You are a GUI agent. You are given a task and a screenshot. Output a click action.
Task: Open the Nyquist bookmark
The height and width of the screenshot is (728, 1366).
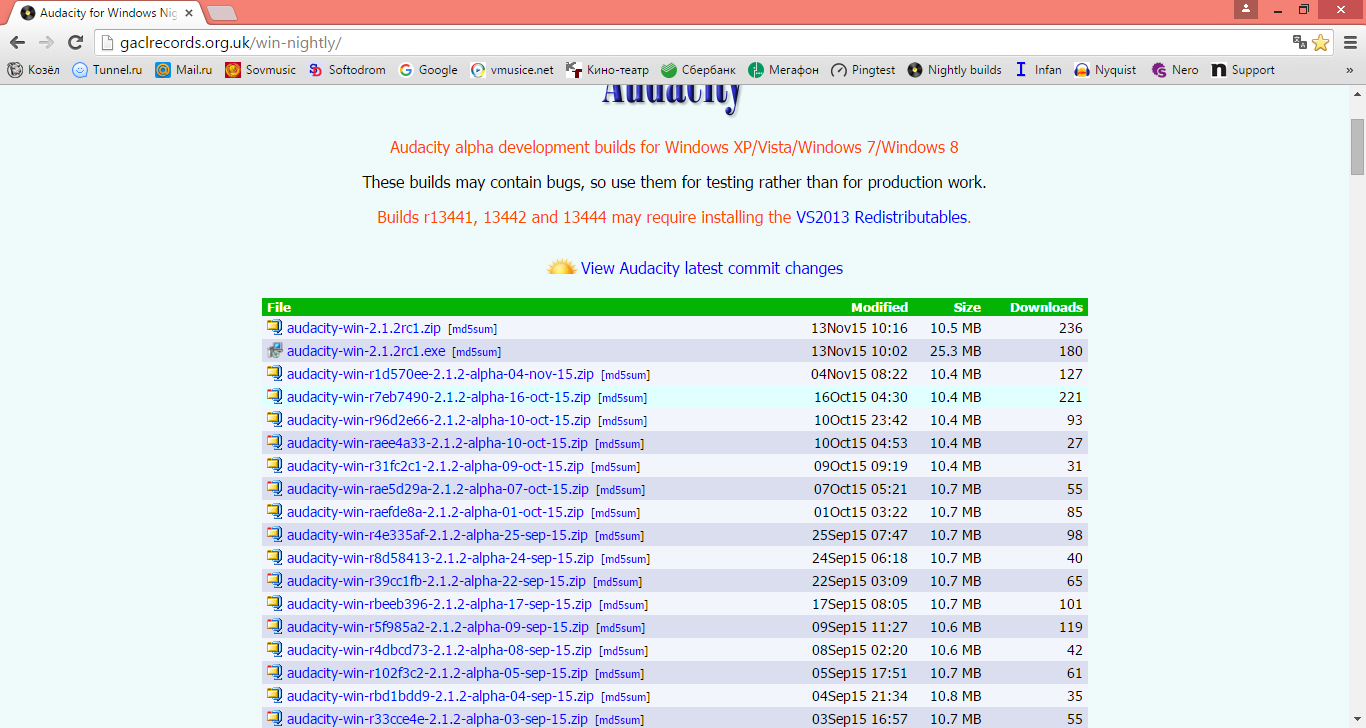(1105, 70)
